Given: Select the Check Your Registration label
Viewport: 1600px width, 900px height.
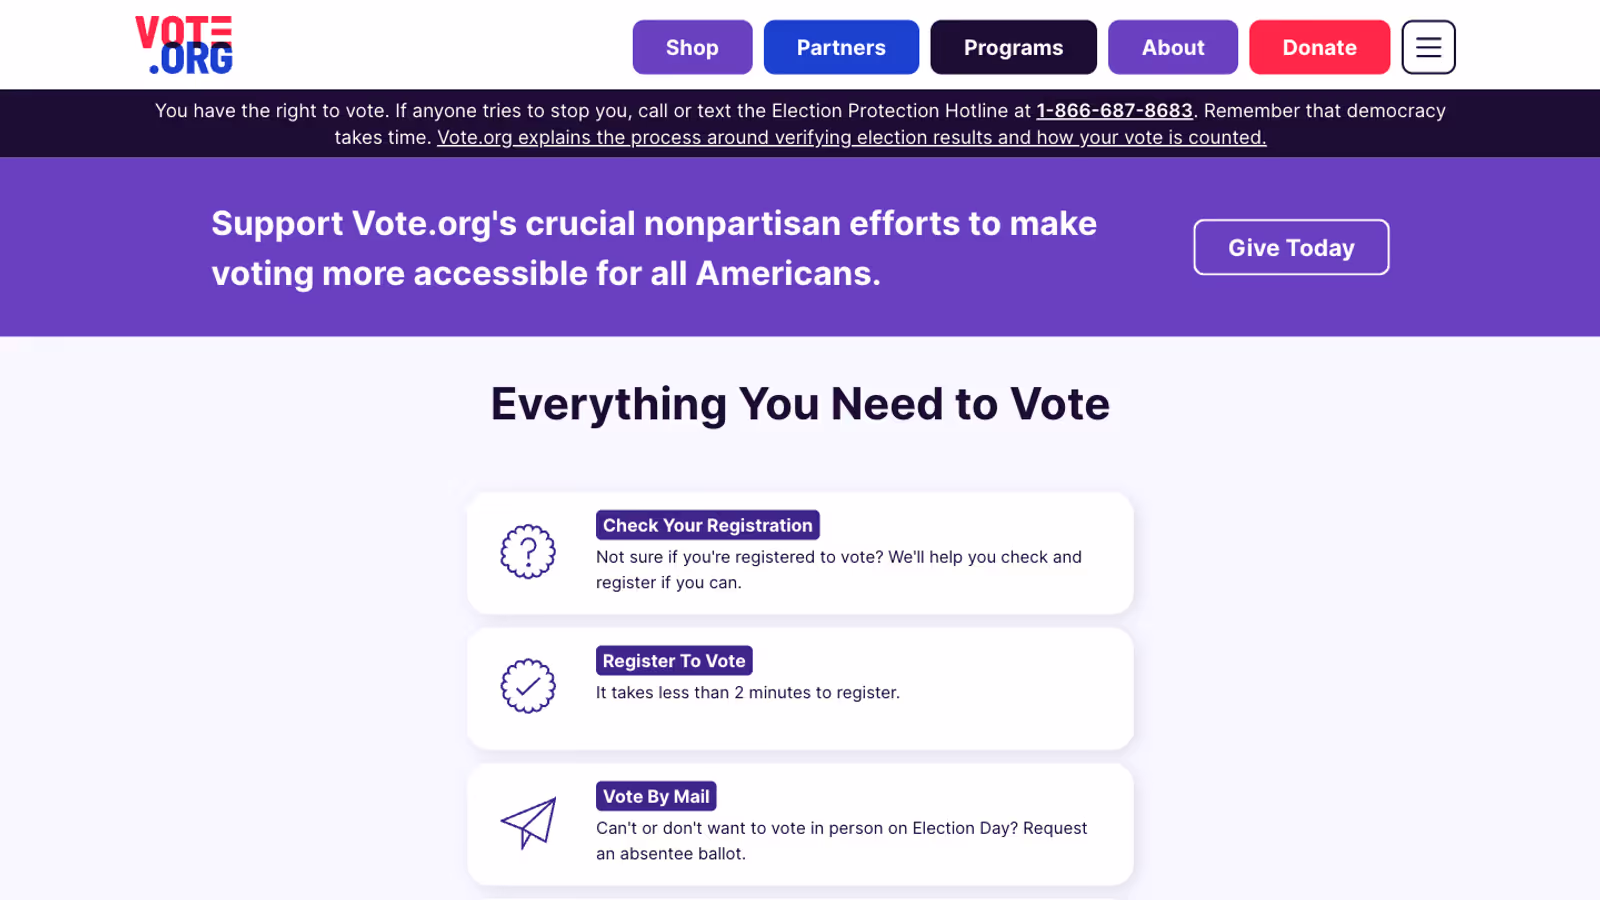Looking at the screenshot, I should point(707,525).
